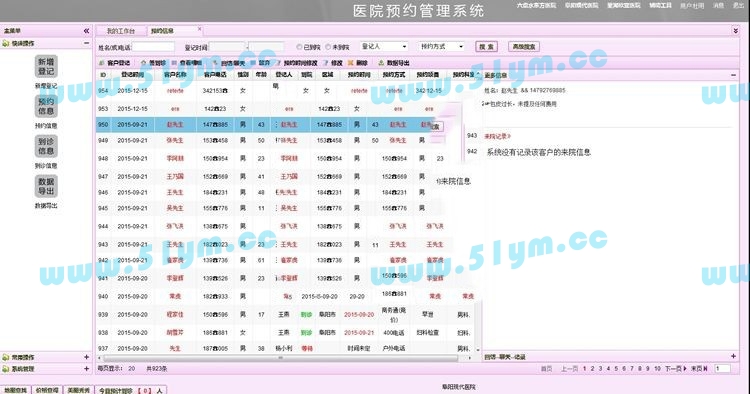Collapse the main menu sidebar with double-arrow
Image resolution: width=750 pixels, height=394 pixels.
tap(86, 31)
